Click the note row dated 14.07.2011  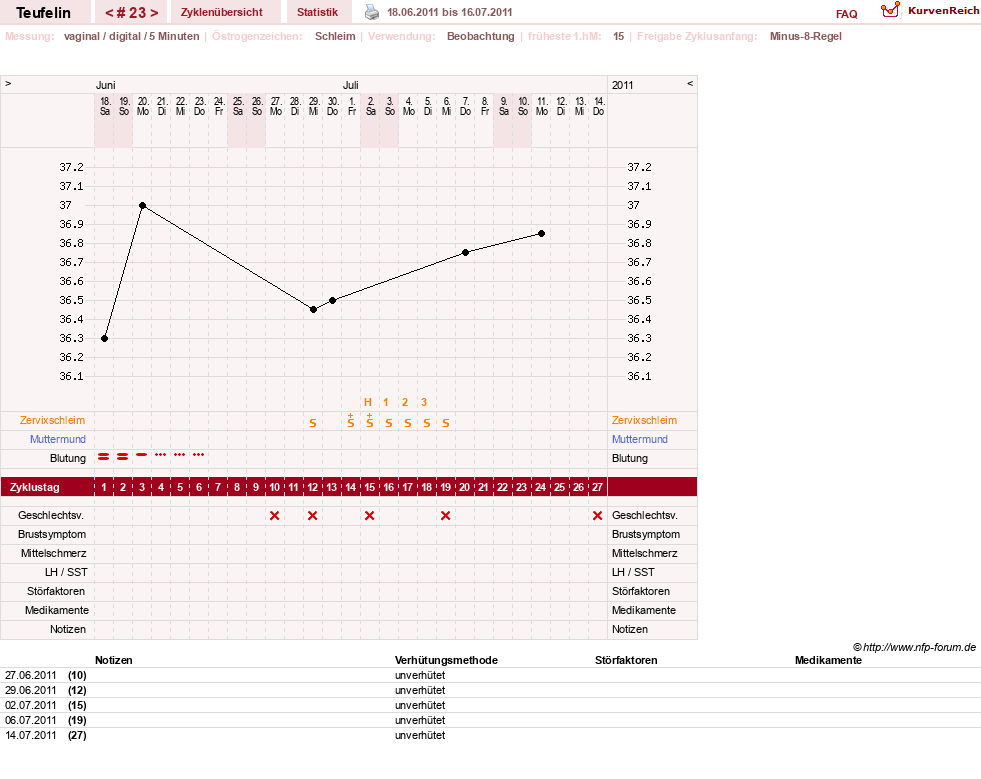click(490, 735)
